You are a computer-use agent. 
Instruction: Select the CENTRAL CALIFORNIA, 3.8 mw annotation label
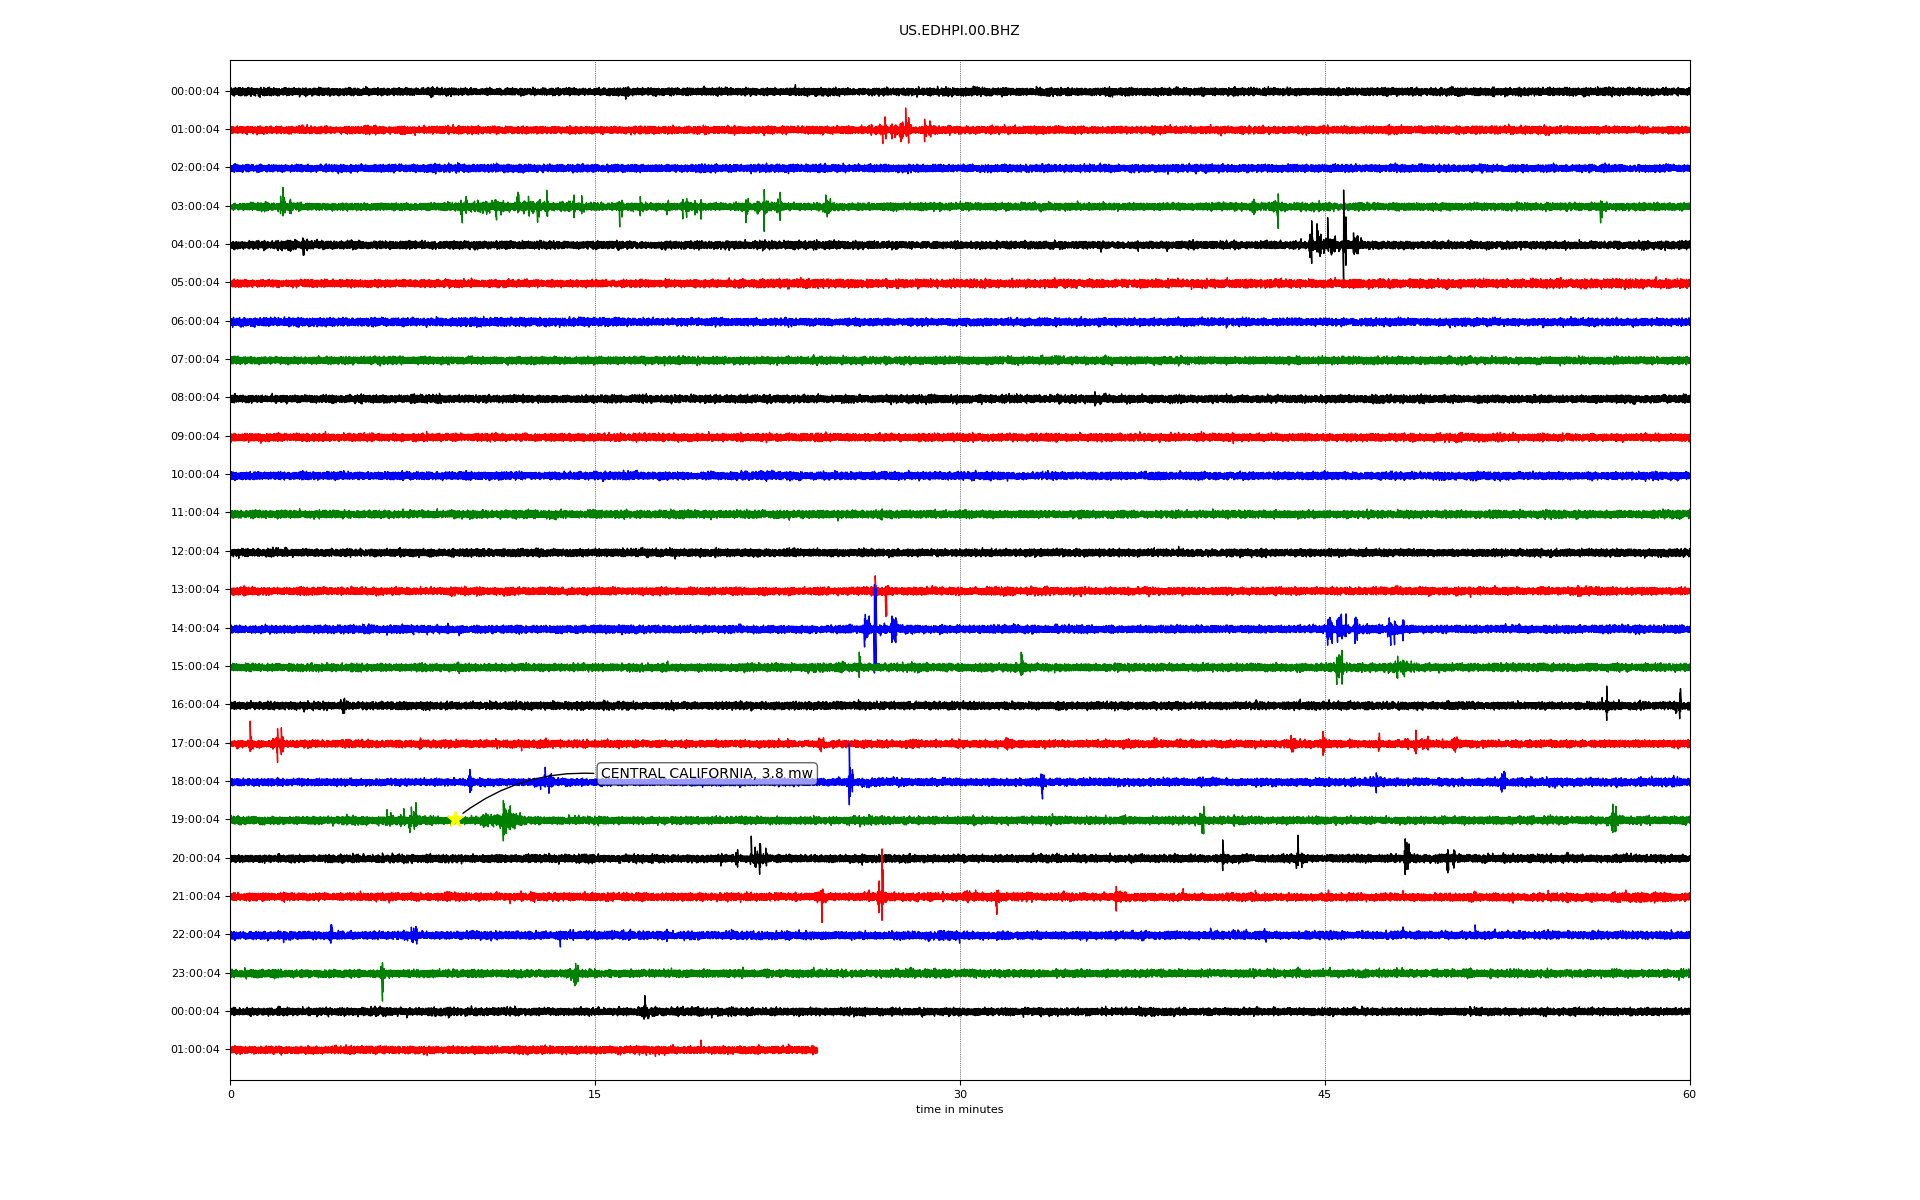tap(707, 774)
